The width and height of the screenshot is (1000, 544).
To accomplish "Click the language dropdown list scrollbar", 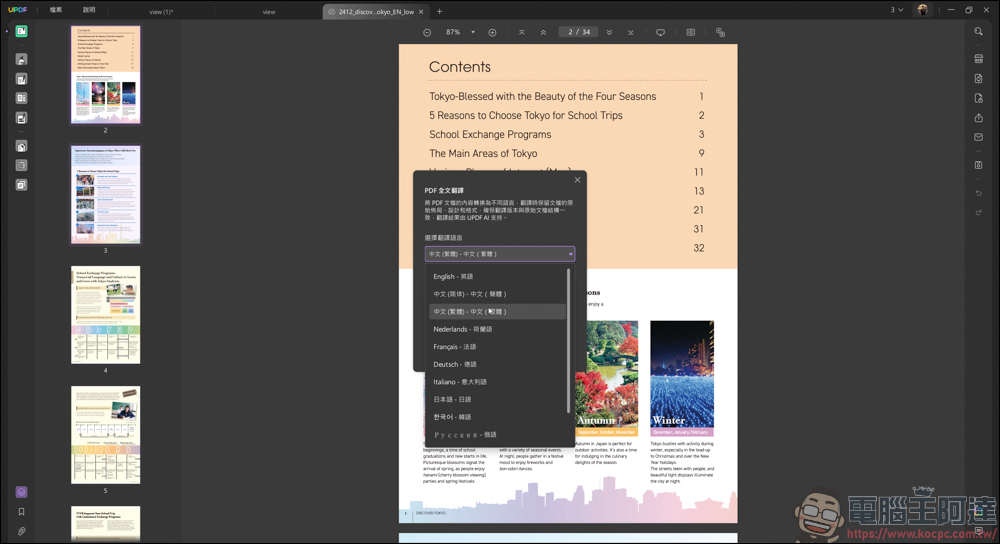I will point(568,341).
